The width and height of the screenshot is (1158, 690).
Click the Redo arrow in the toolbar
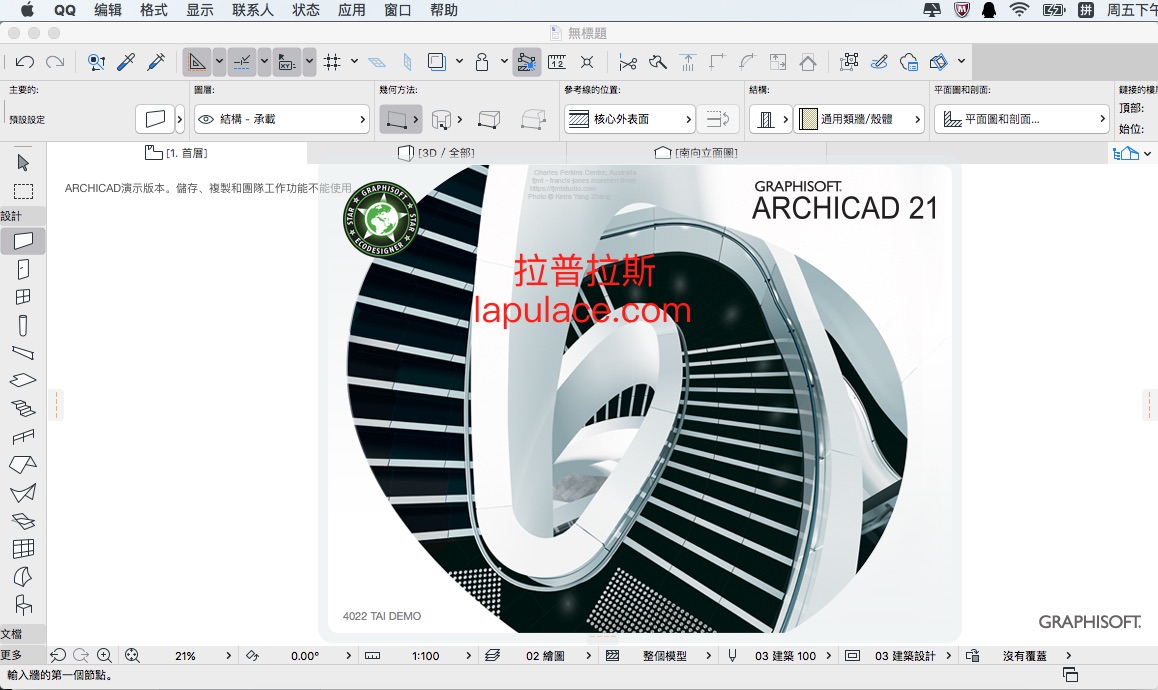point(55,62)
